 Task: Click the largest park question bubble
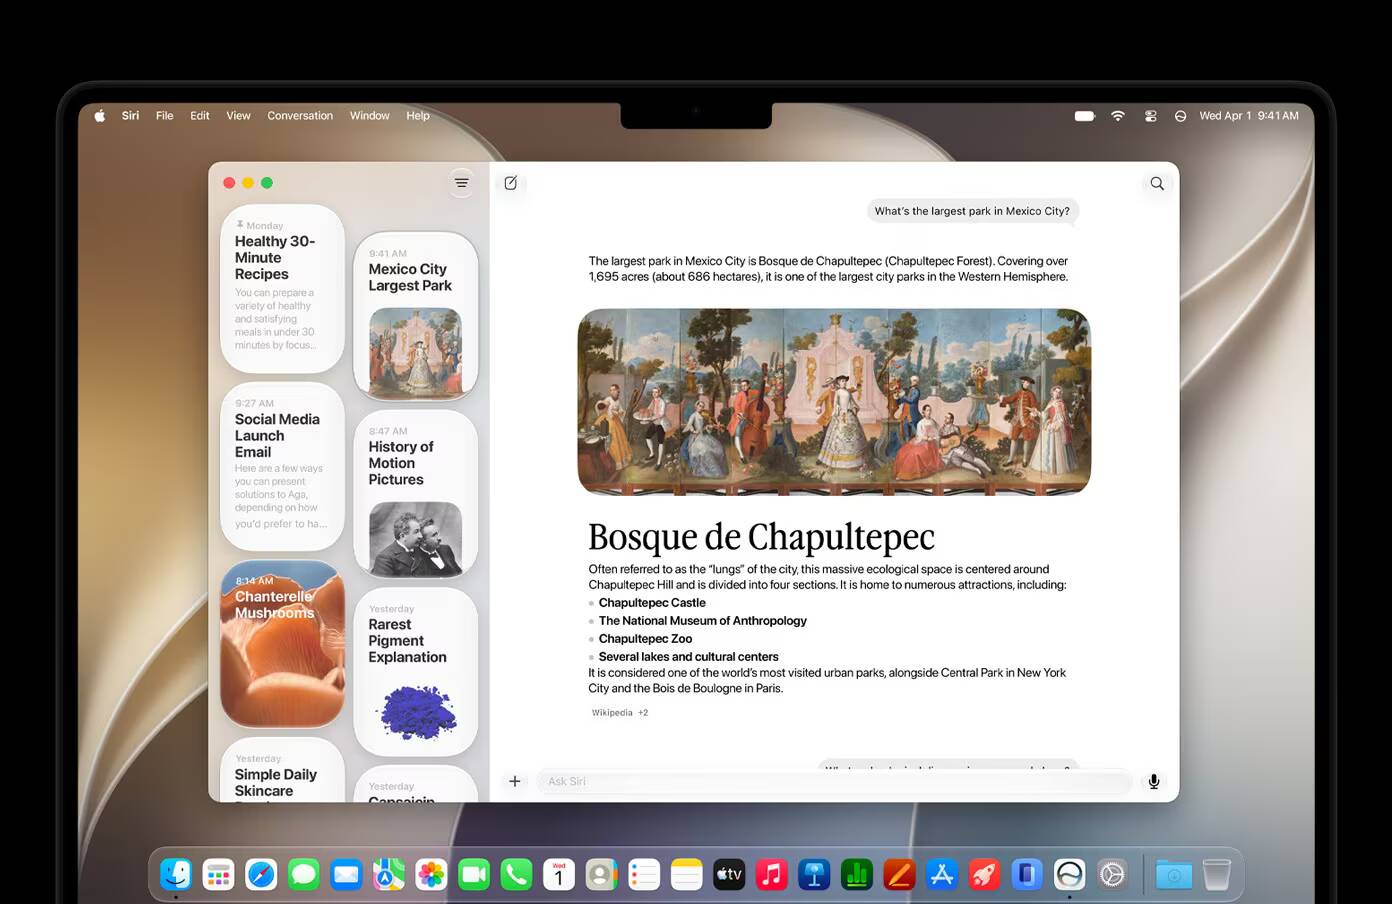972,211
